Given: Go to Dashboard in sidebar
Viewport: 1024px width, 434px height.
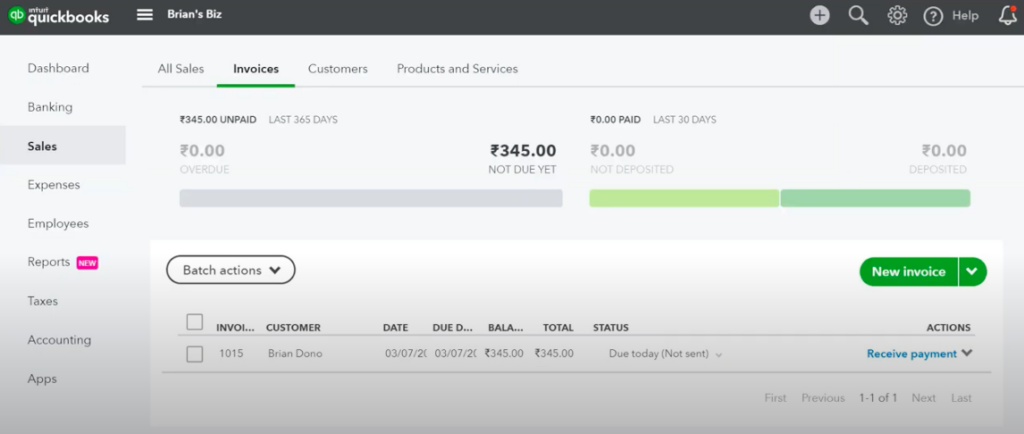Looking at the screenshot, I should [x=58, y=69].
